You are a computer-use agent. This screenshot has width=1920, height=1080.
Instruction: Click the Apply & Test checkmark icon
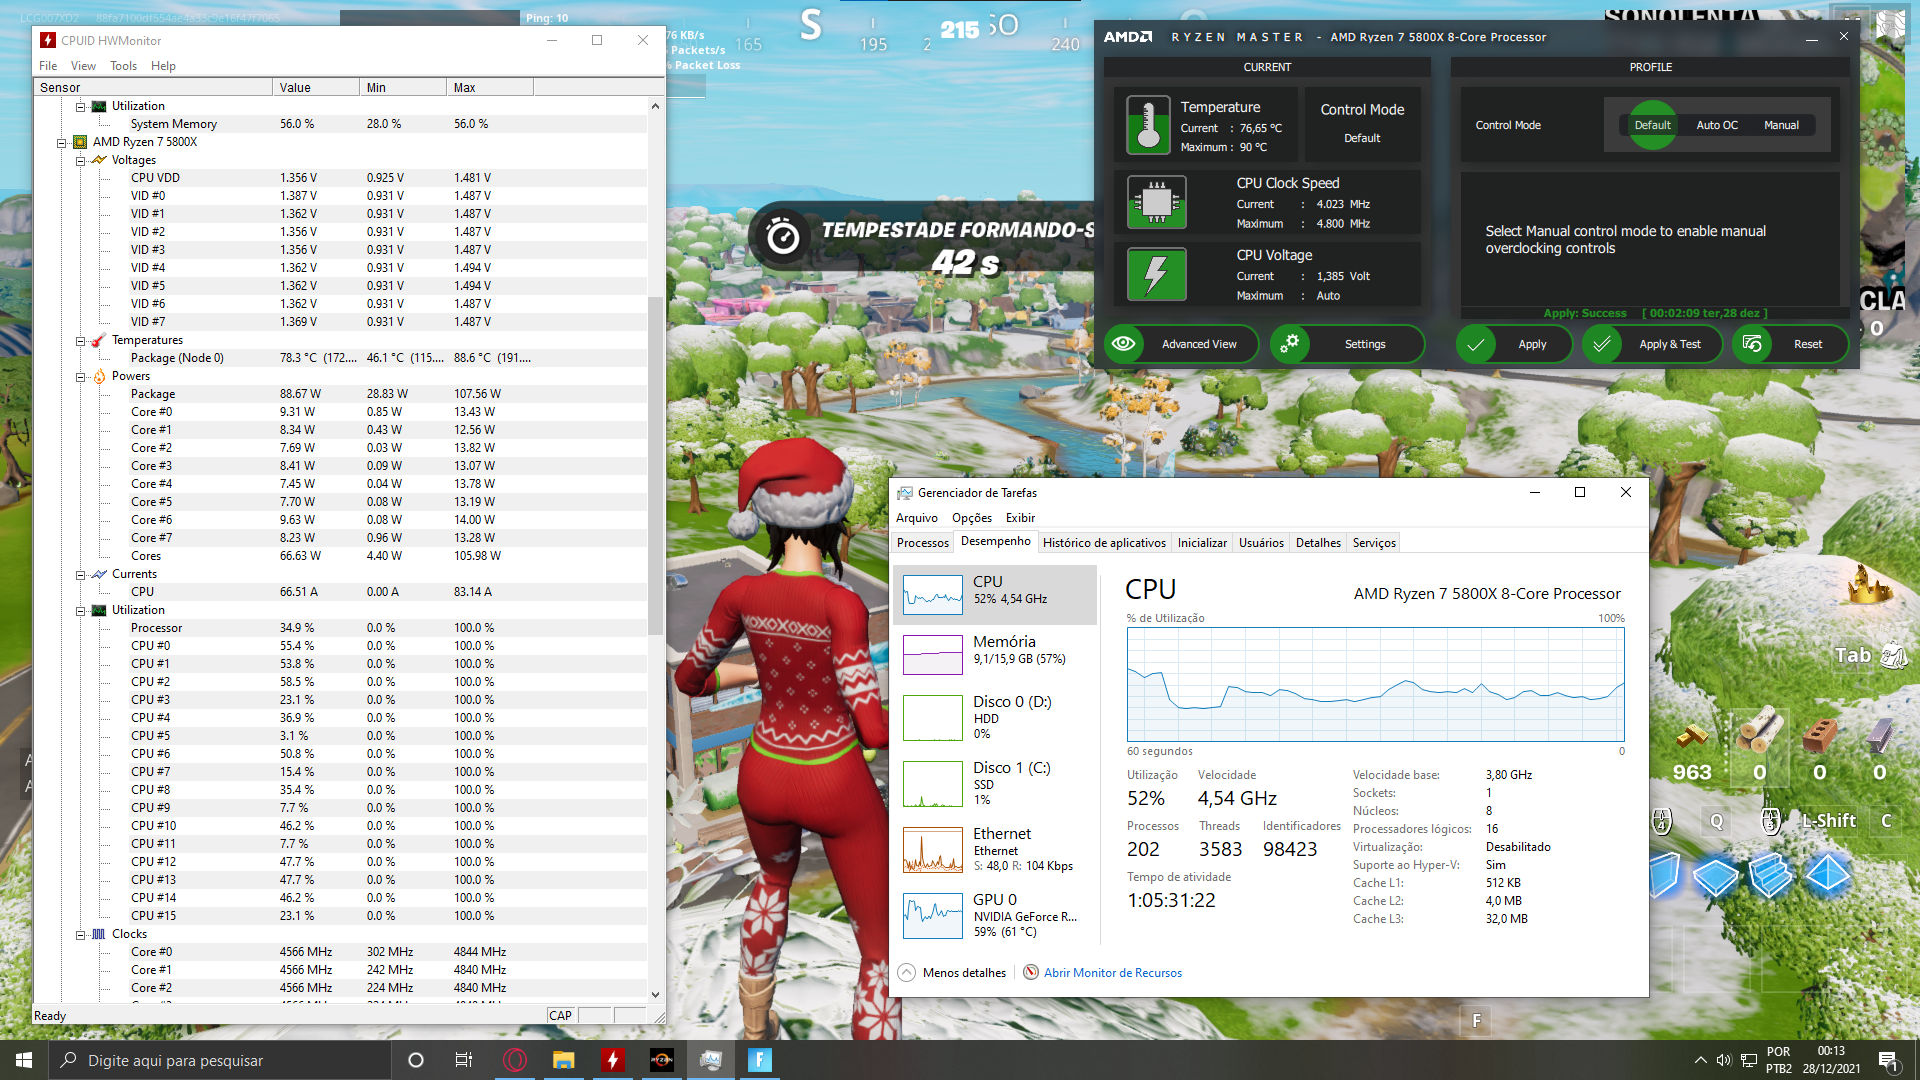(1602, 344)
